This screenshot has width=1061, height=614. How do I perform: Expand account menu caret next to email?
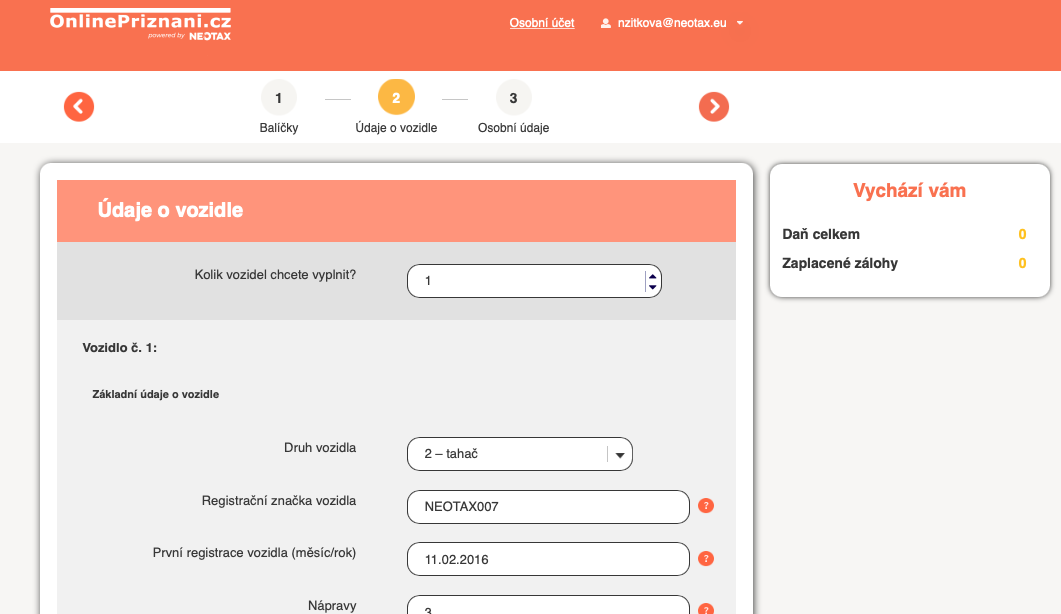[739, 23]
